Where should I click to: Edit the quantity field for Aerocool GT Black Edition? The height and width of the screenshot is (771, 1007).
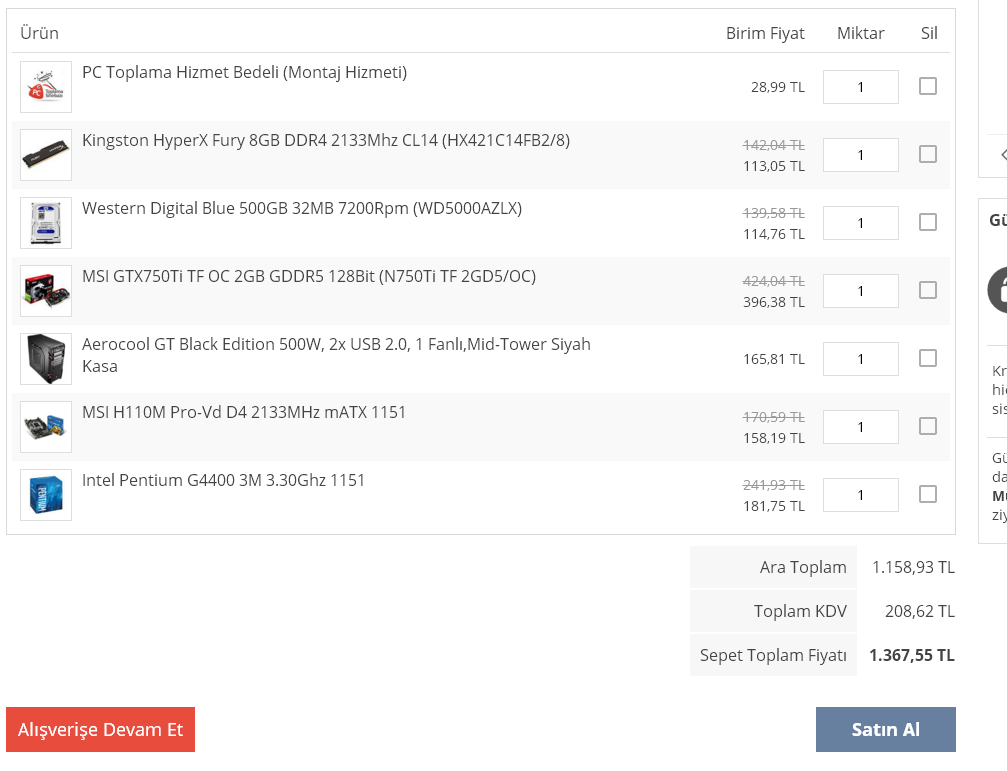coord(861,359)
